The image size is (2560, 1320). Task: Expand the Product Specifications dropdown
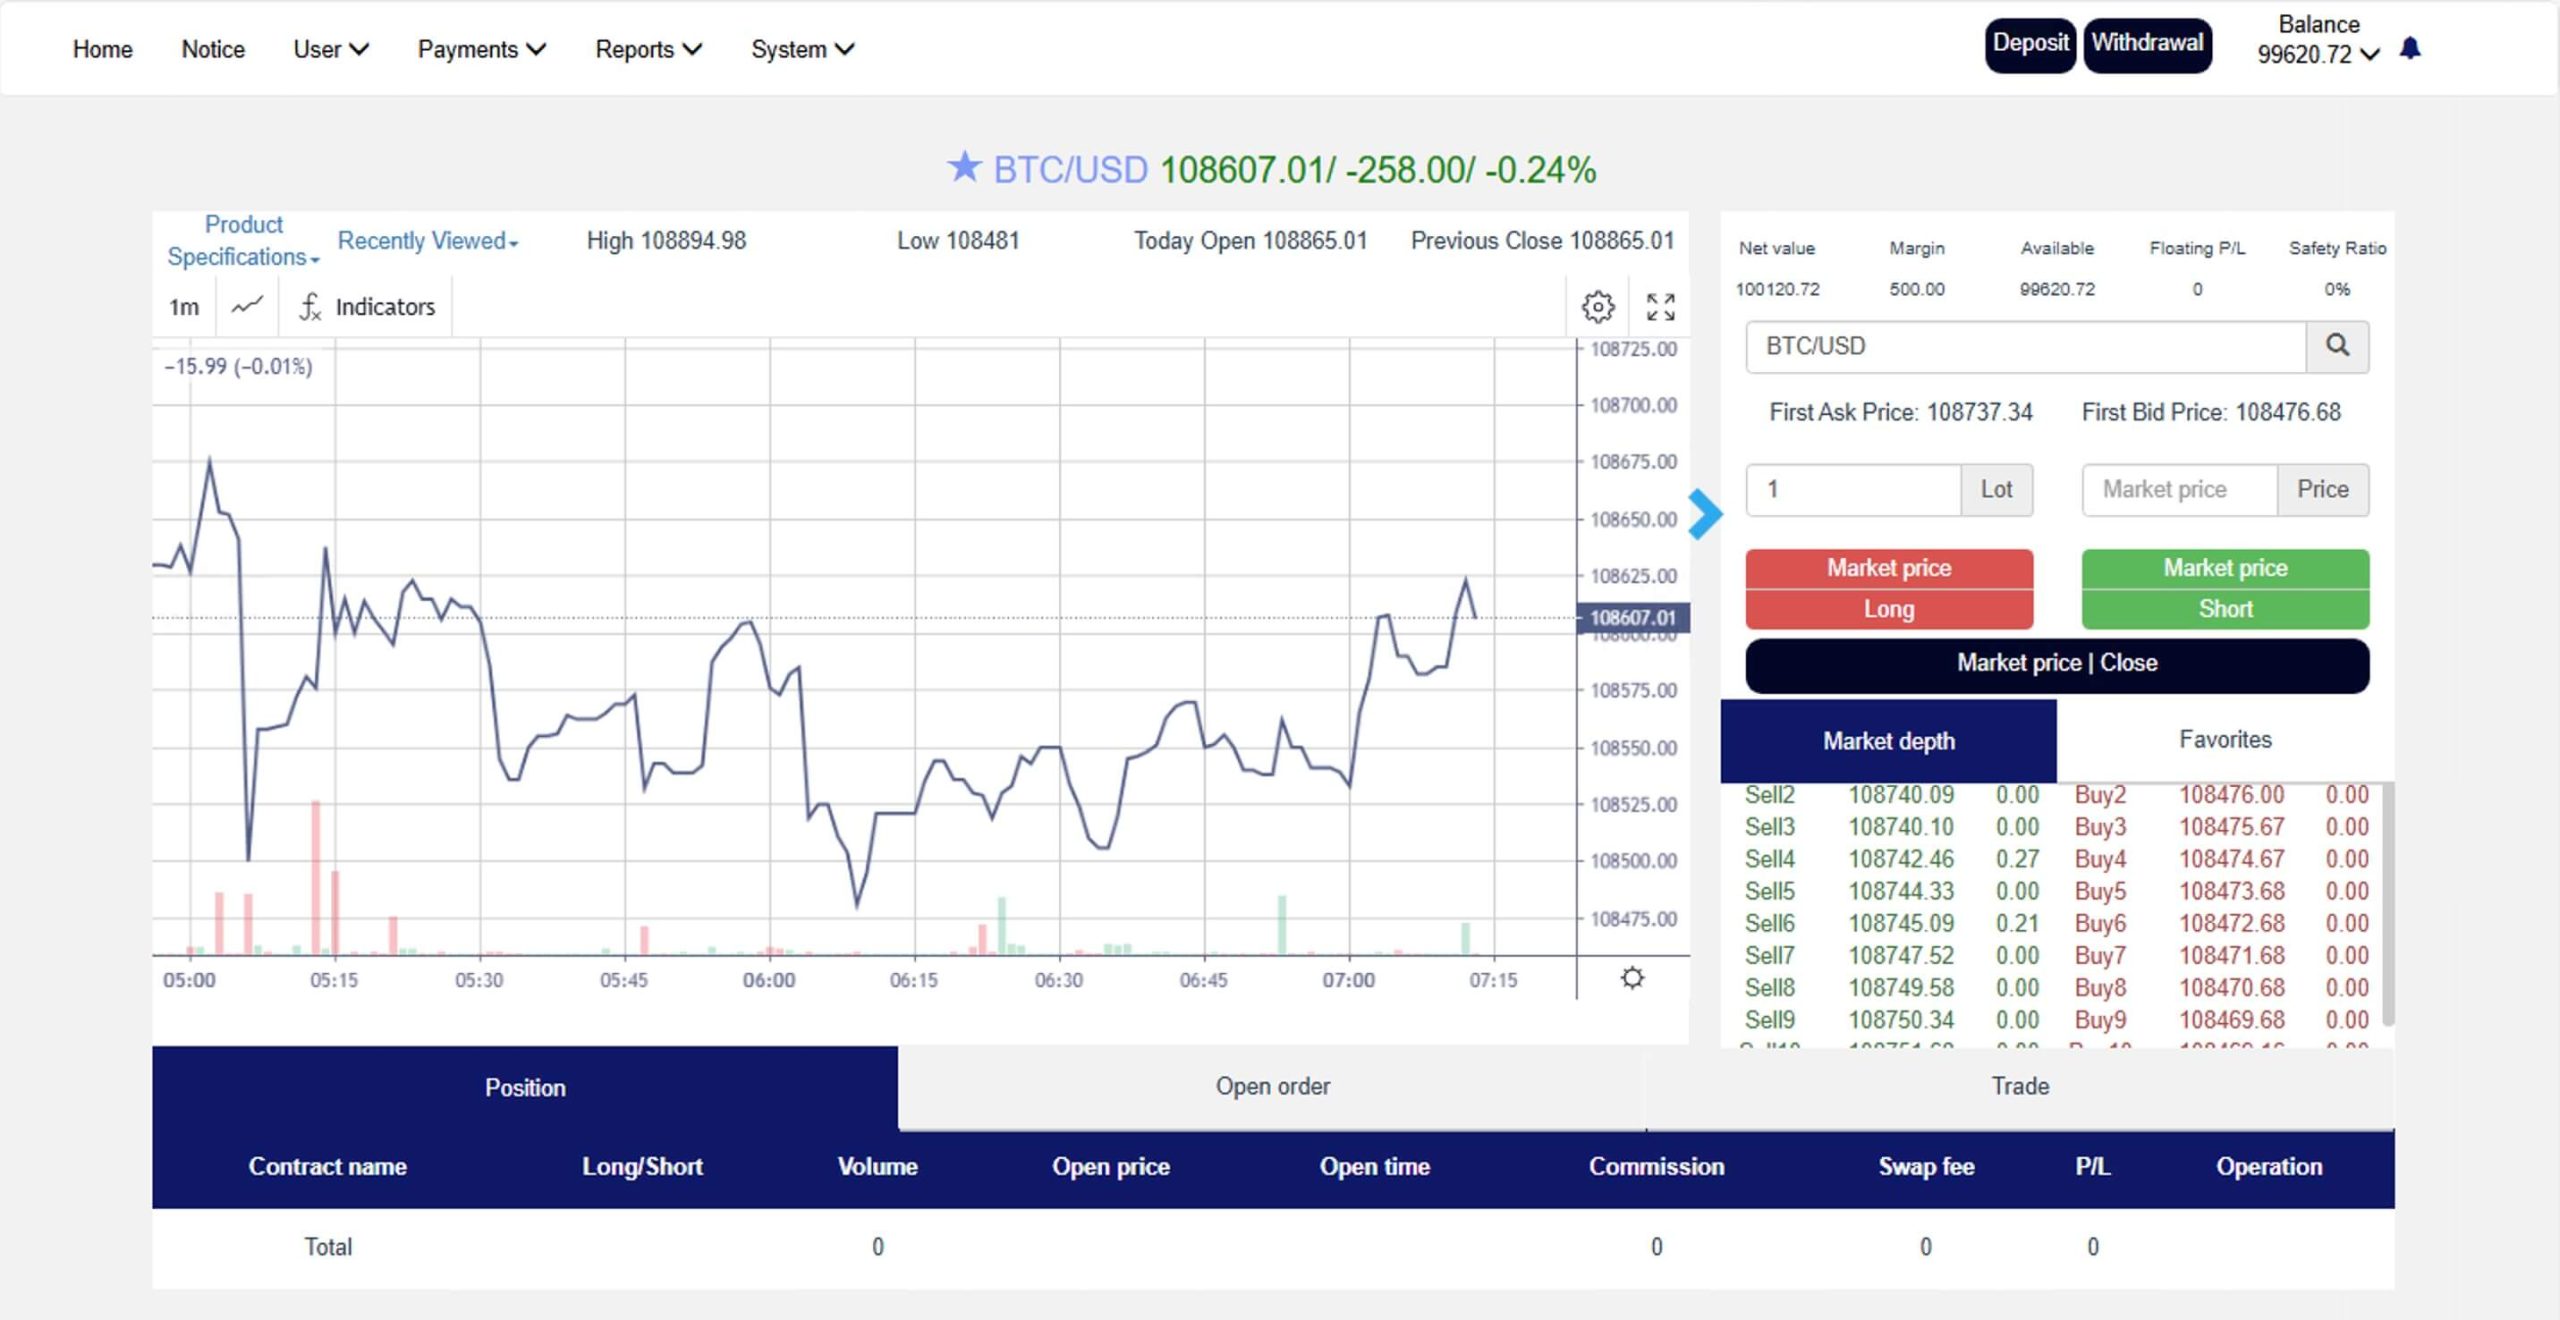pyautogui.click(x=243, y=240)
